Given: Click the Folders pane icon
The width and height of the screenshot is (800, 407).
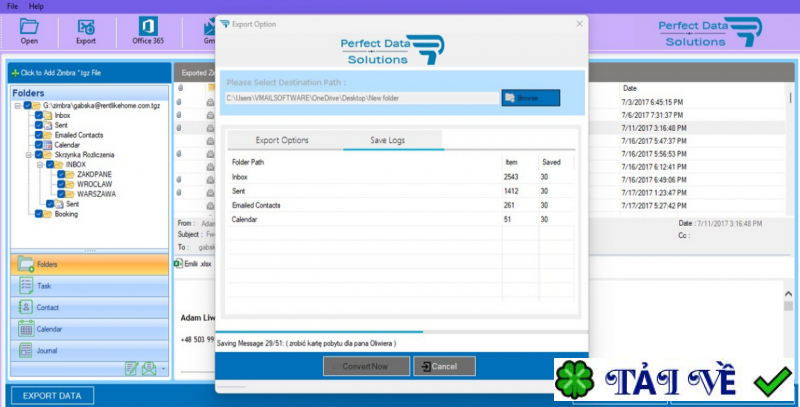Looking at the screenshot, I should point(26,264).
